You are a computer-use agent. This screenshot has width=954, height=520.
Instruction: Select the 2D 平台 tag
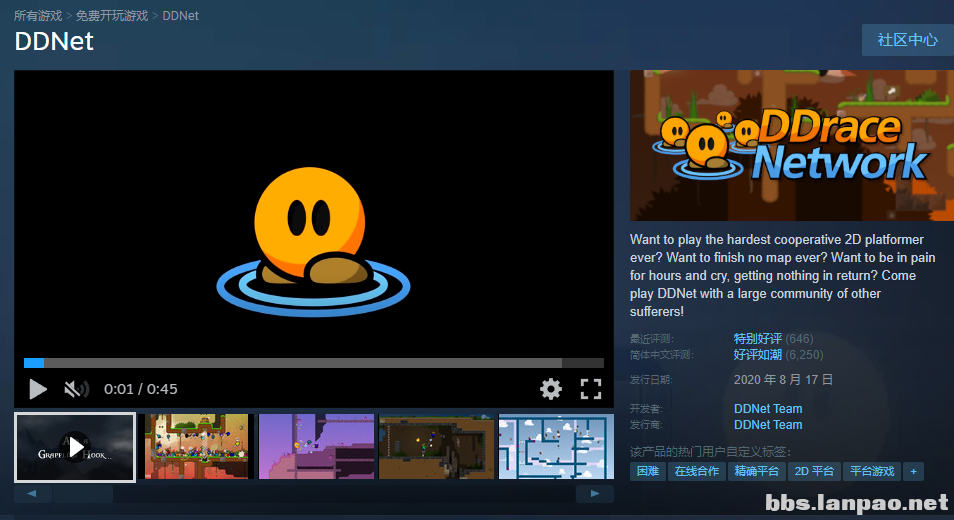[814, 471]
